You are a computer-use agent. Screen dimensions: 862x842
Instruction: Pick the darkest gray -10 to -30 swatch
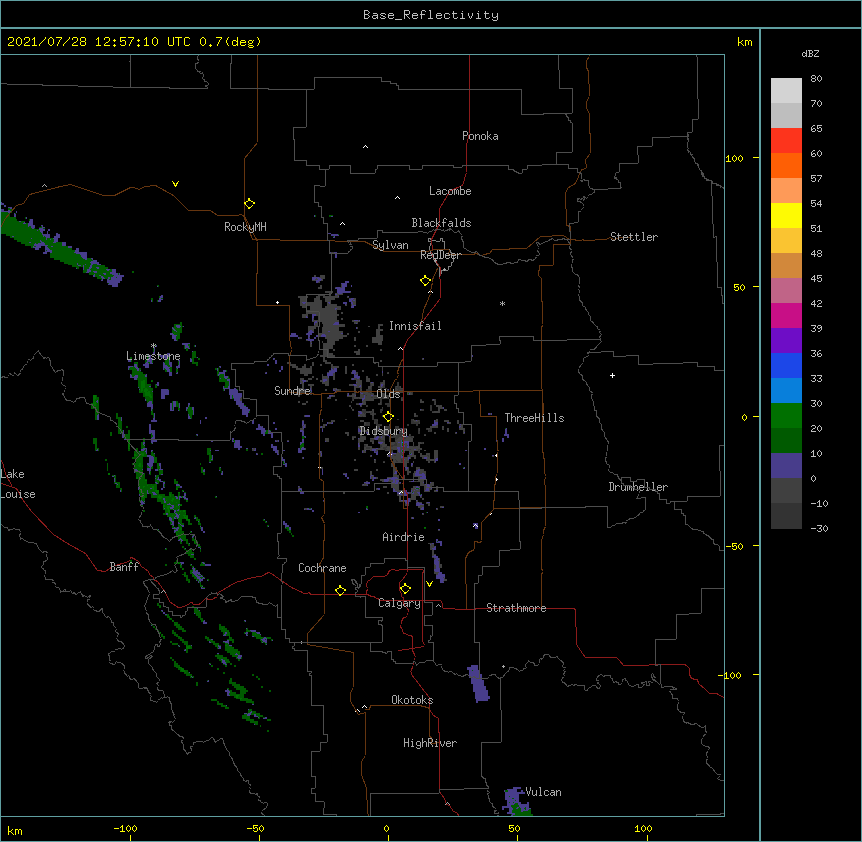(x=786, y=516)
